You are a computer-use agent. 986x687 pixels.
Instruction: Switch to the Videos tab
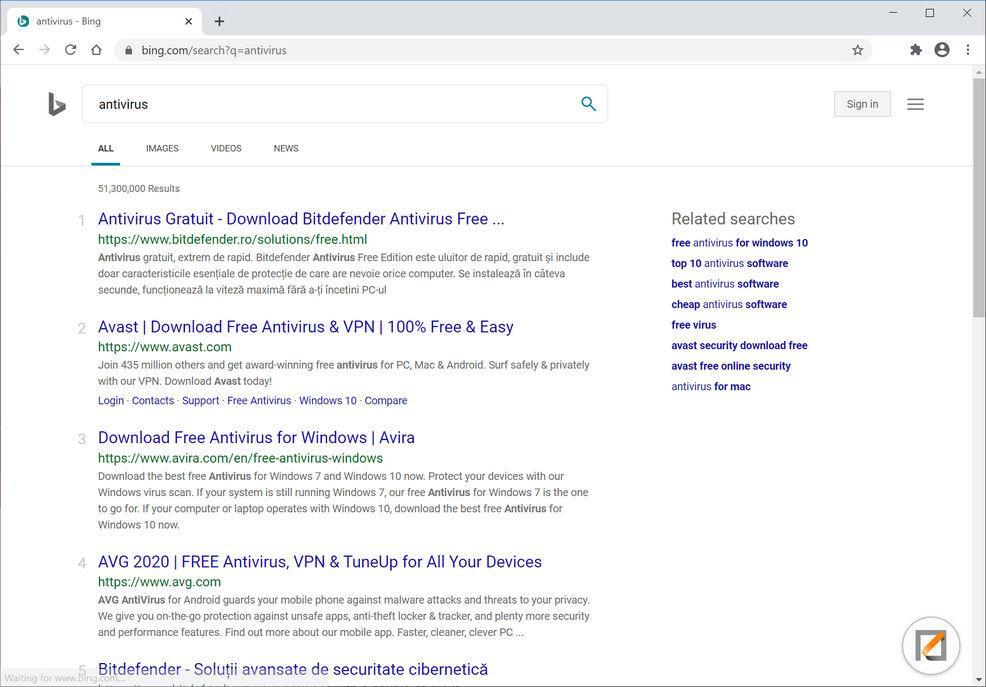pyautogui.click(x=226, y=148)
